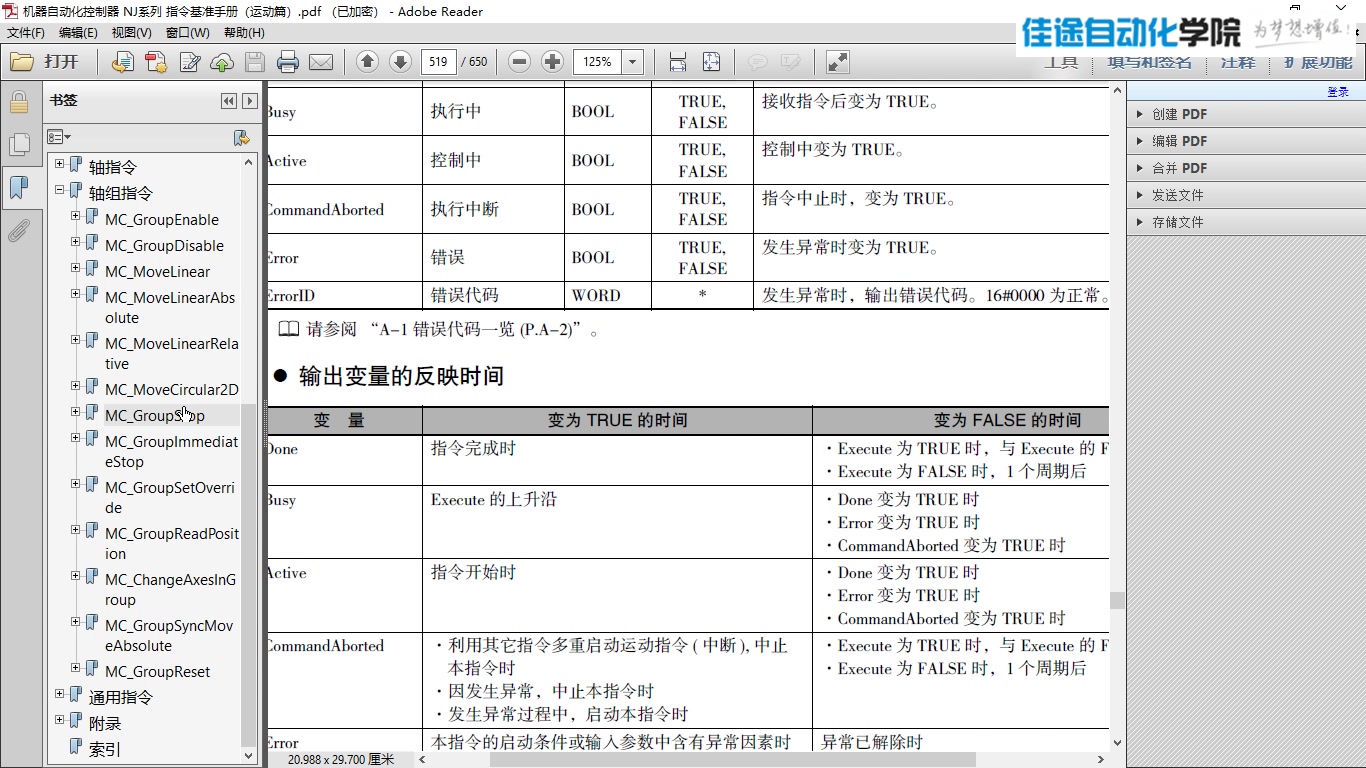This screenshot has width=1366, height=768.
Task: Select MC_GroupImmediateStop bookmark
Action: coord(171,452)
